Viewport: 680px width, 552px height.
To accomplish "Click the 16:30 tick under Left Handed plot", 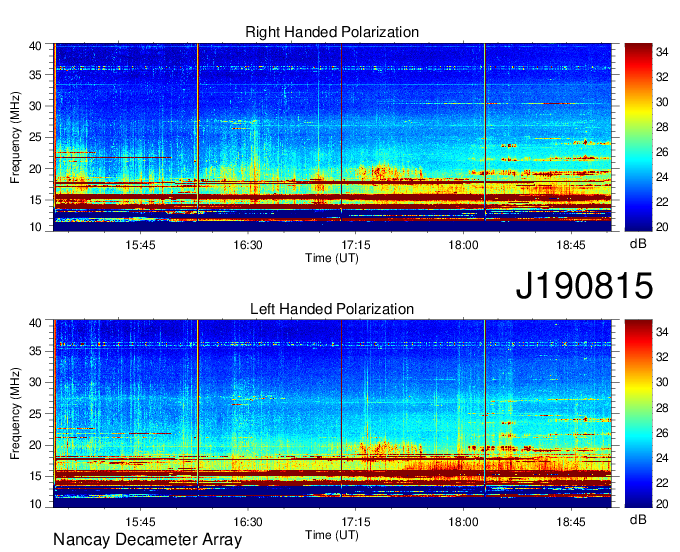I will click(248, 522).
